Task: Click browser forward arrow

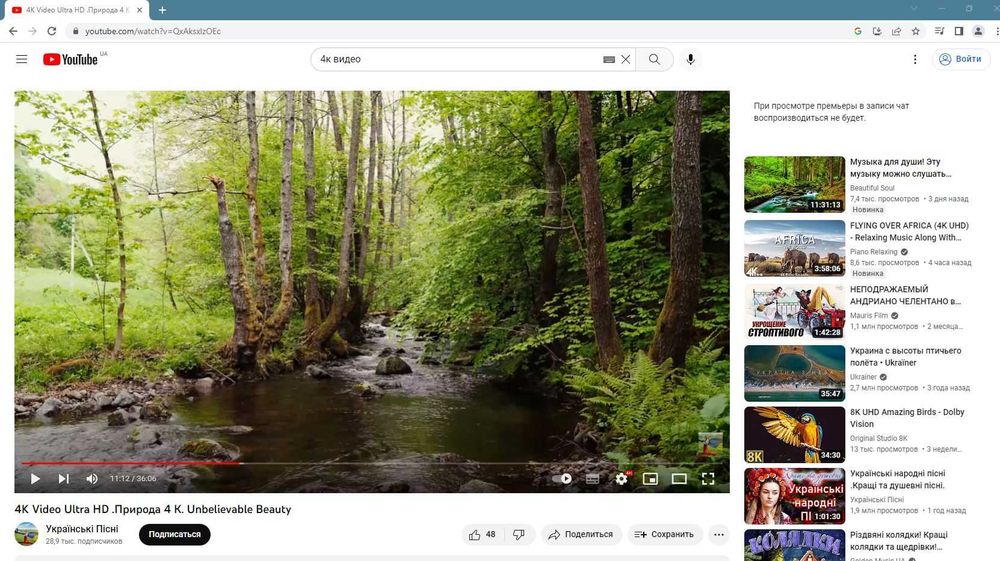Action: pyautogui.click(x=33, y=31)
